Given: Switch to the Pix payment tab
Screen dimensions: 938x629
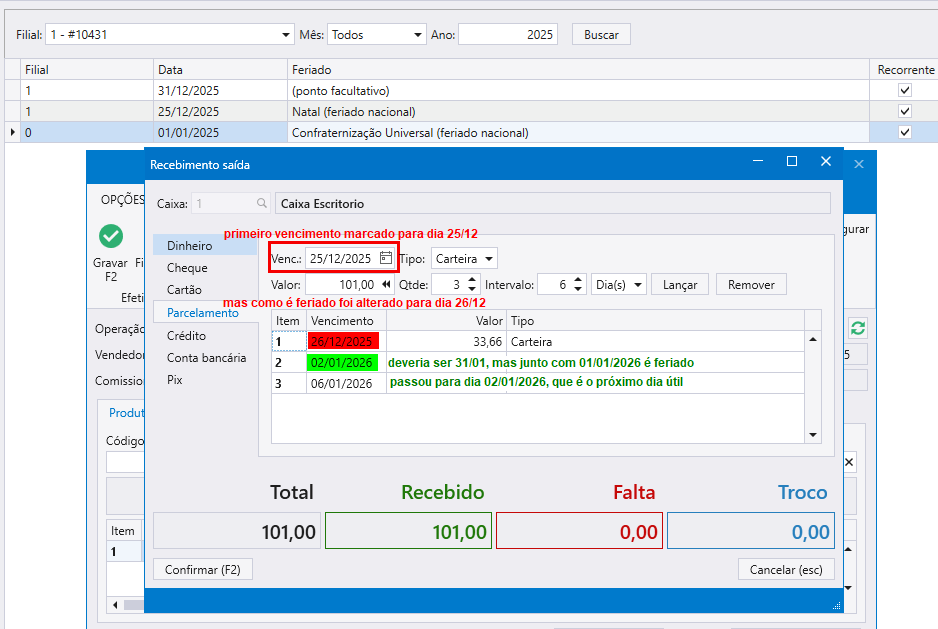Looking at the screenshot, I should (x=175, y=380).
